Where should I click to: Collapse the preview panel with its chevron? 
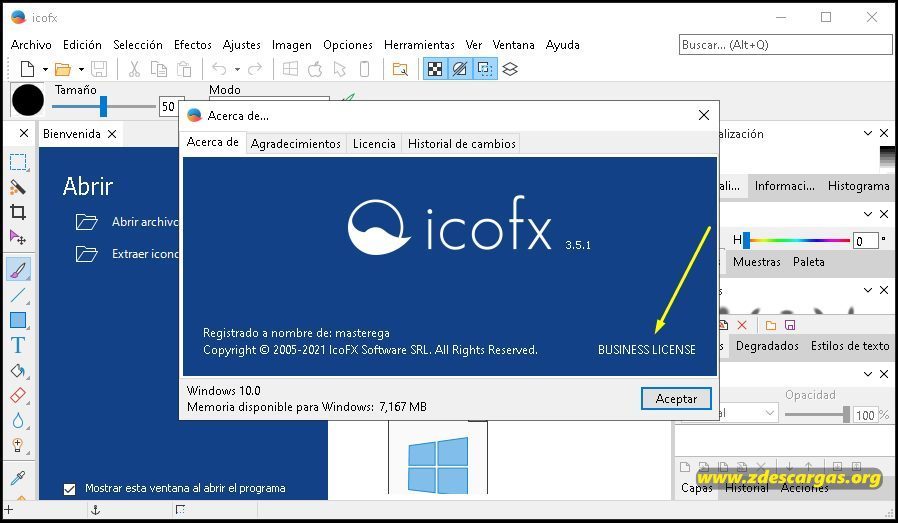click(868, 133)
